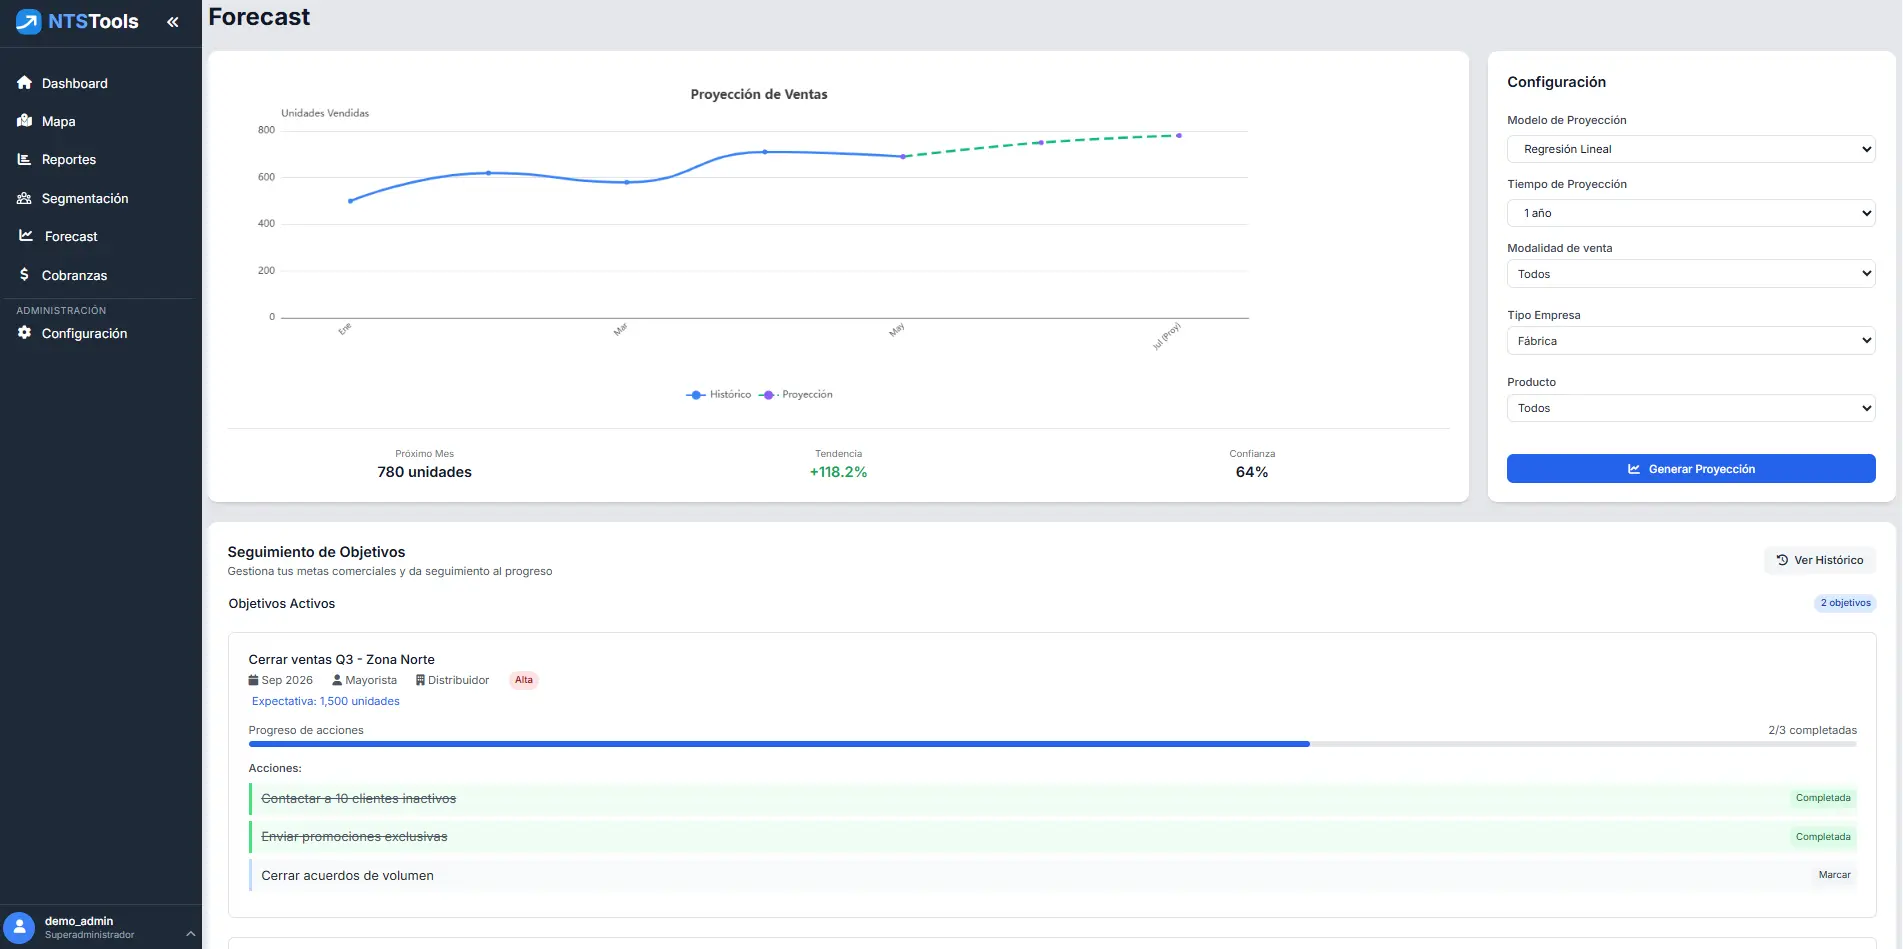This screenshot has height=949, width=1903.
Task: Mark 'Cerrar acuerdos de volumen' as done
Action: click(1833, 875)
